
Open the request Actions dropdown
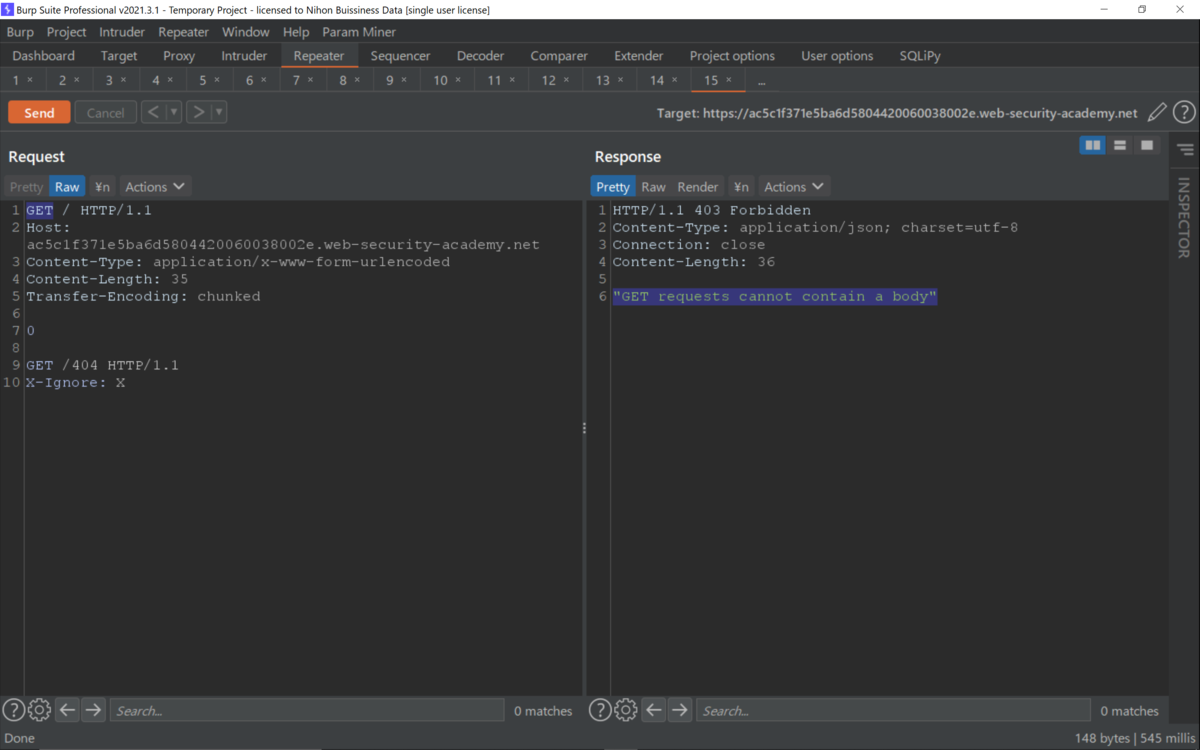pos(155,187)
